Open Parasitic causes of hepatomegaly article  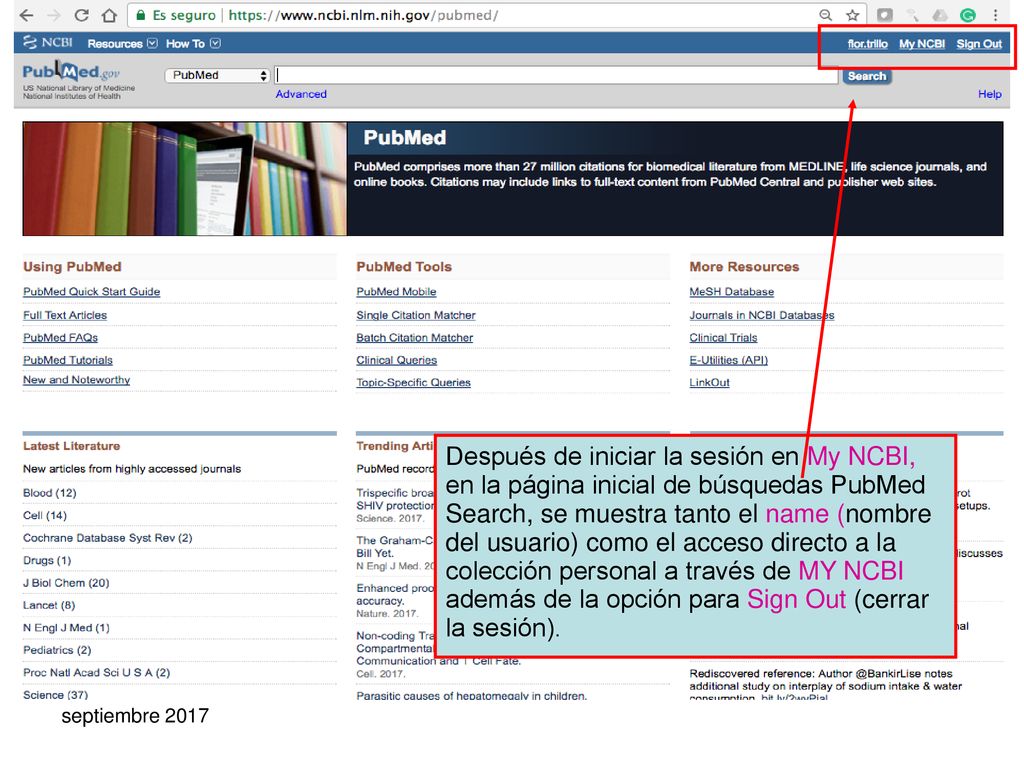click(472, 696)
